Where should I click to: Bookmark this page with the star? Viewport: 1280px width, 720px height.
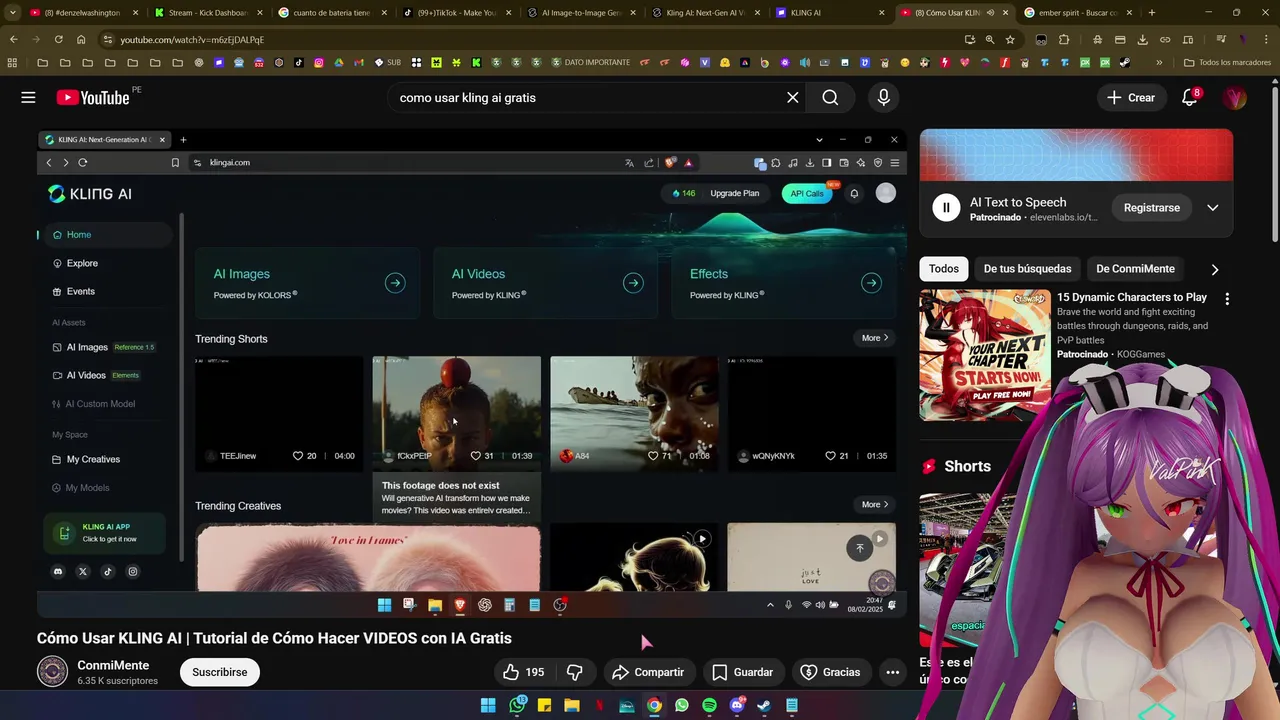click(x=1010, y=39)
